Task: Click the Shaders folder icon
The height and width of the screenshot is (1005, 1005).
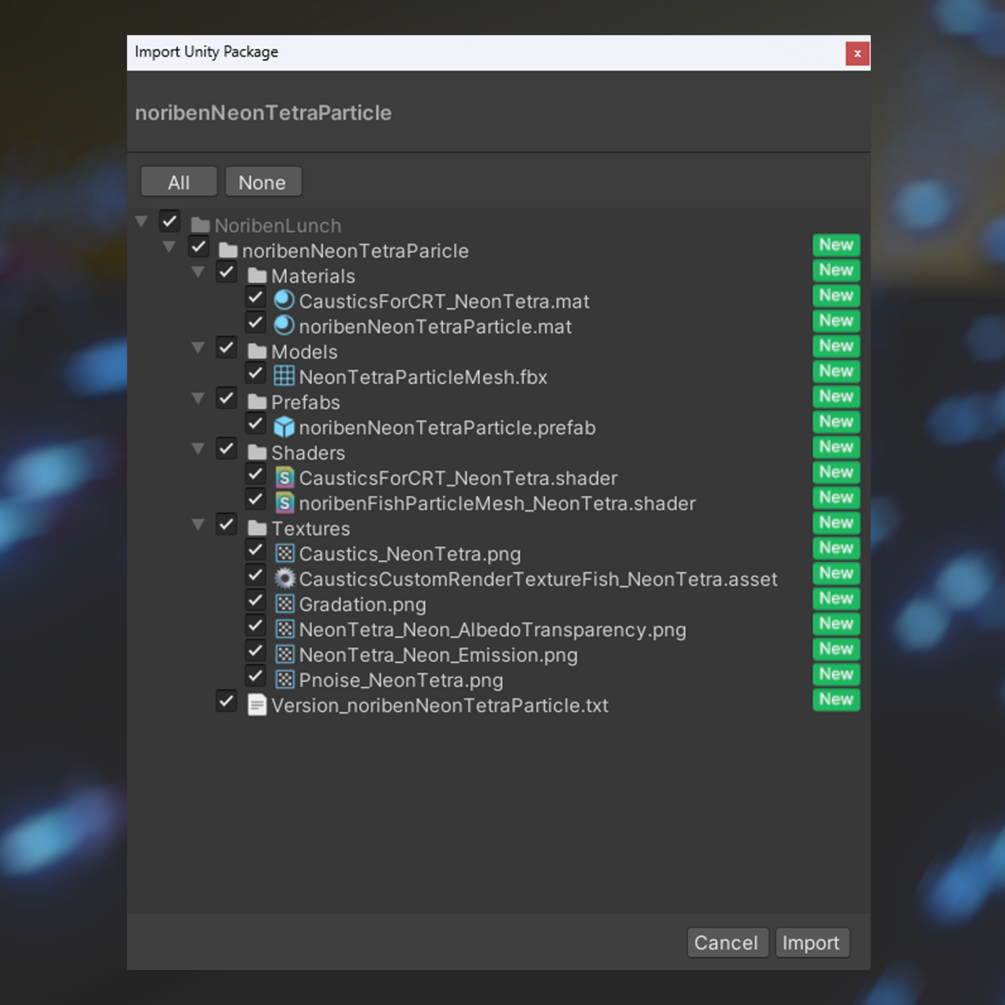Action: (257, 453)
